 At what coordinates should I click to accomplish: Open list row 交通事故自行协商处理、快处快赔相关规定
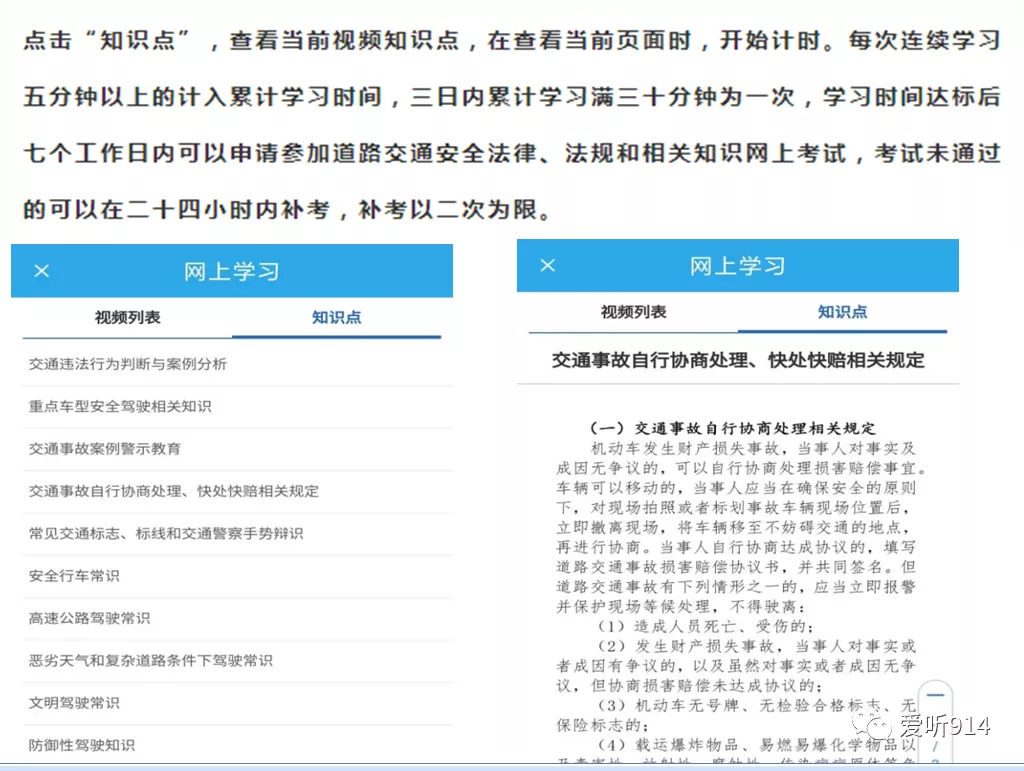pos(238,491)
